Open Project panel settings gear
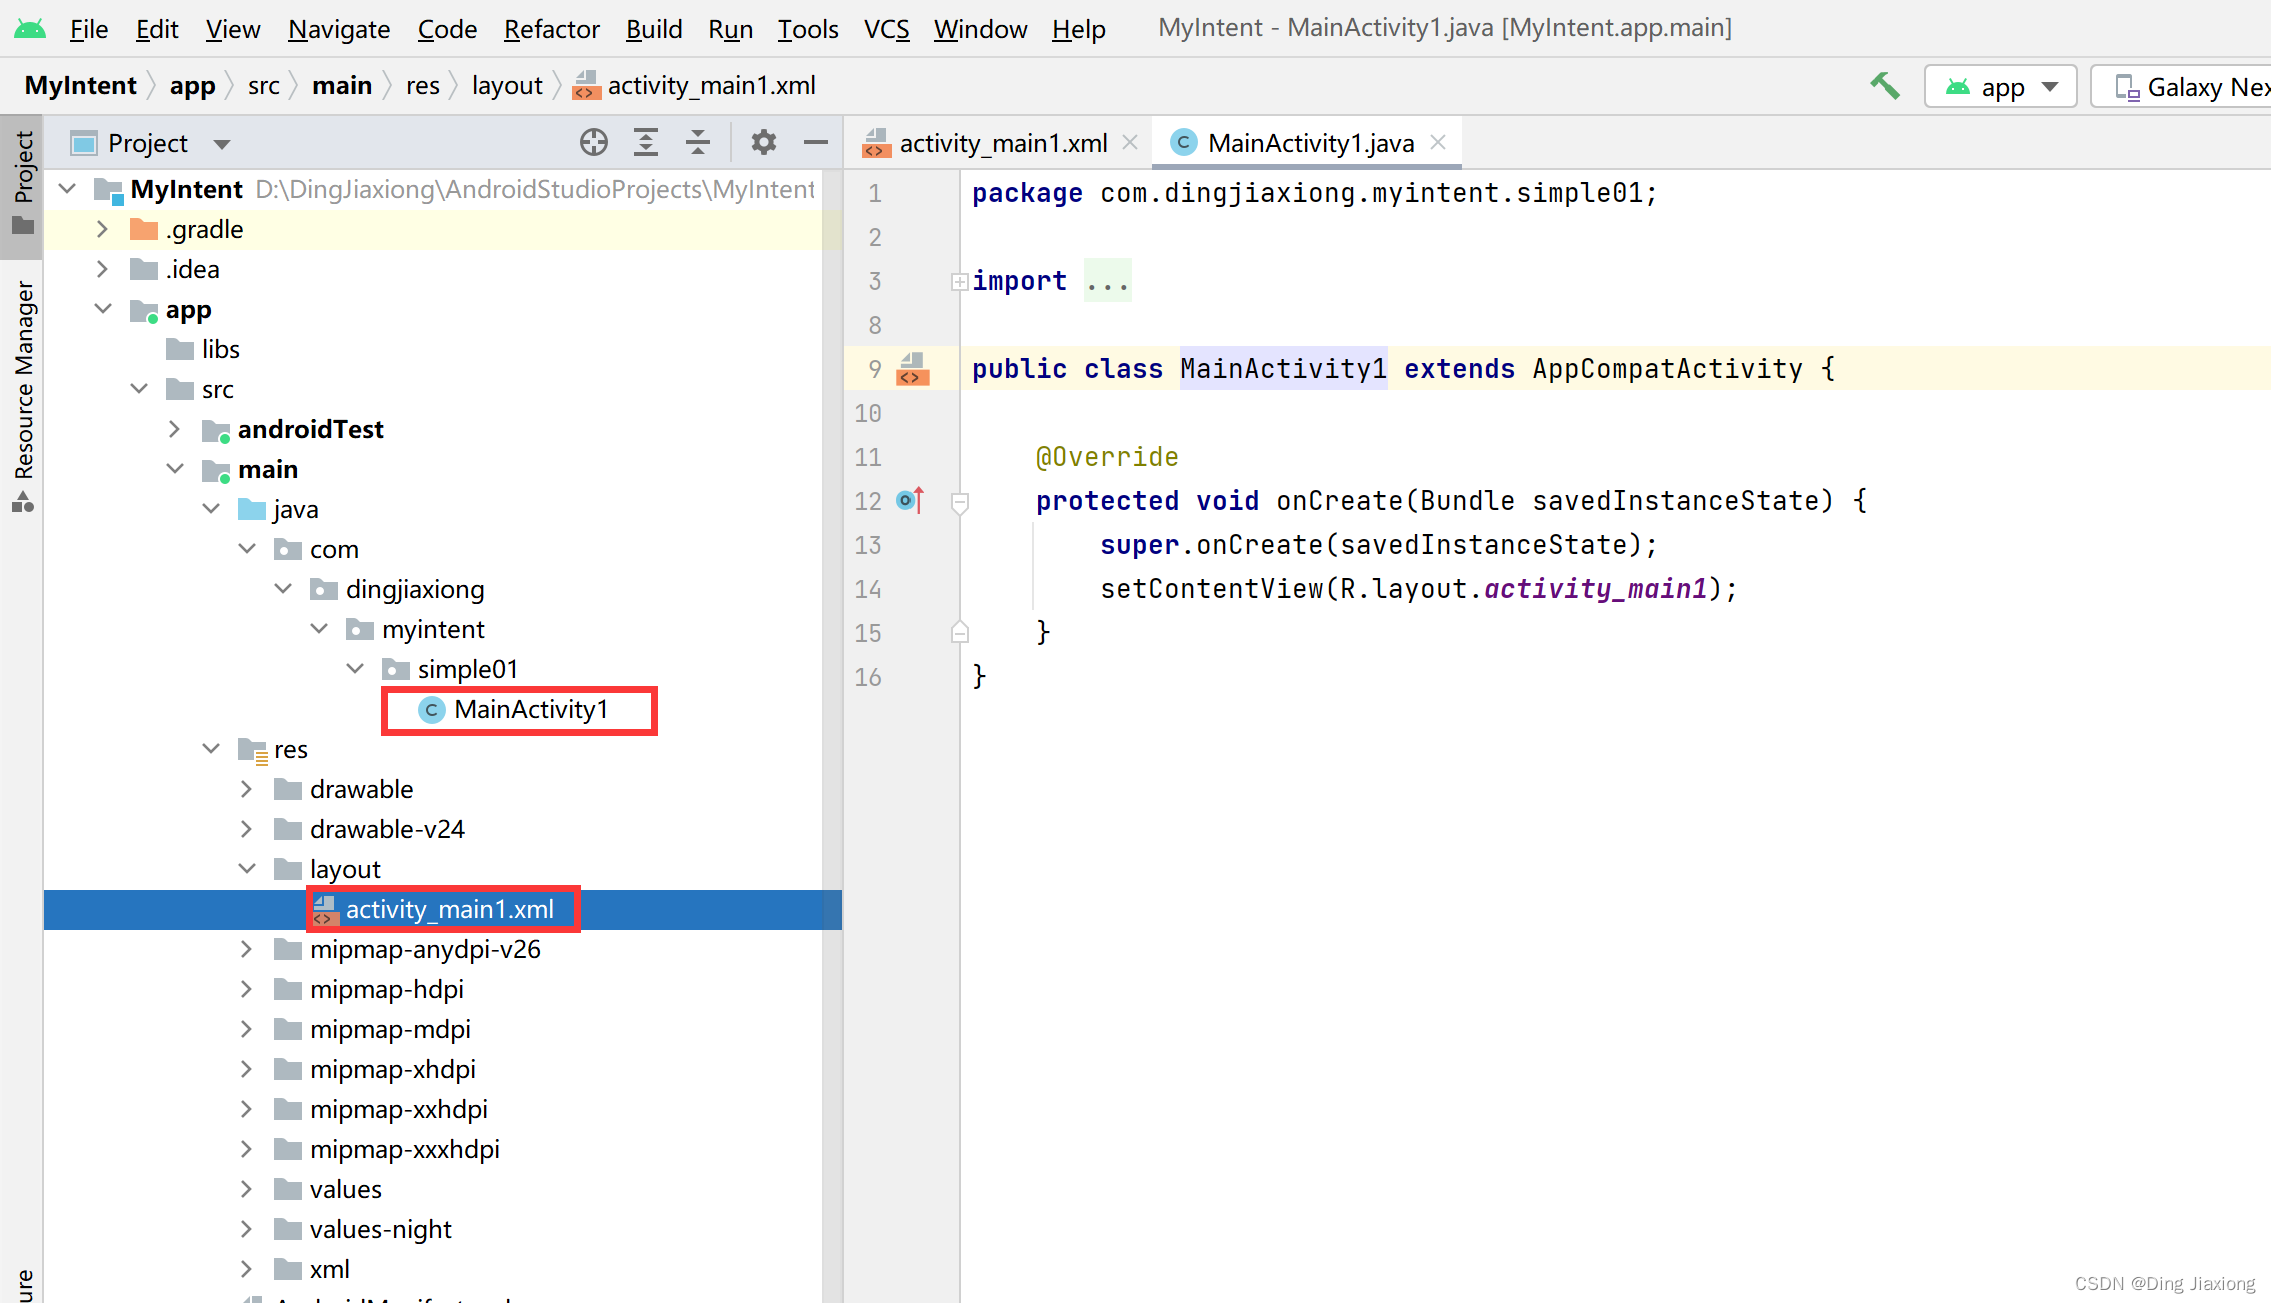Screen dimensions: 2271x1303 (x=764, y=143)
